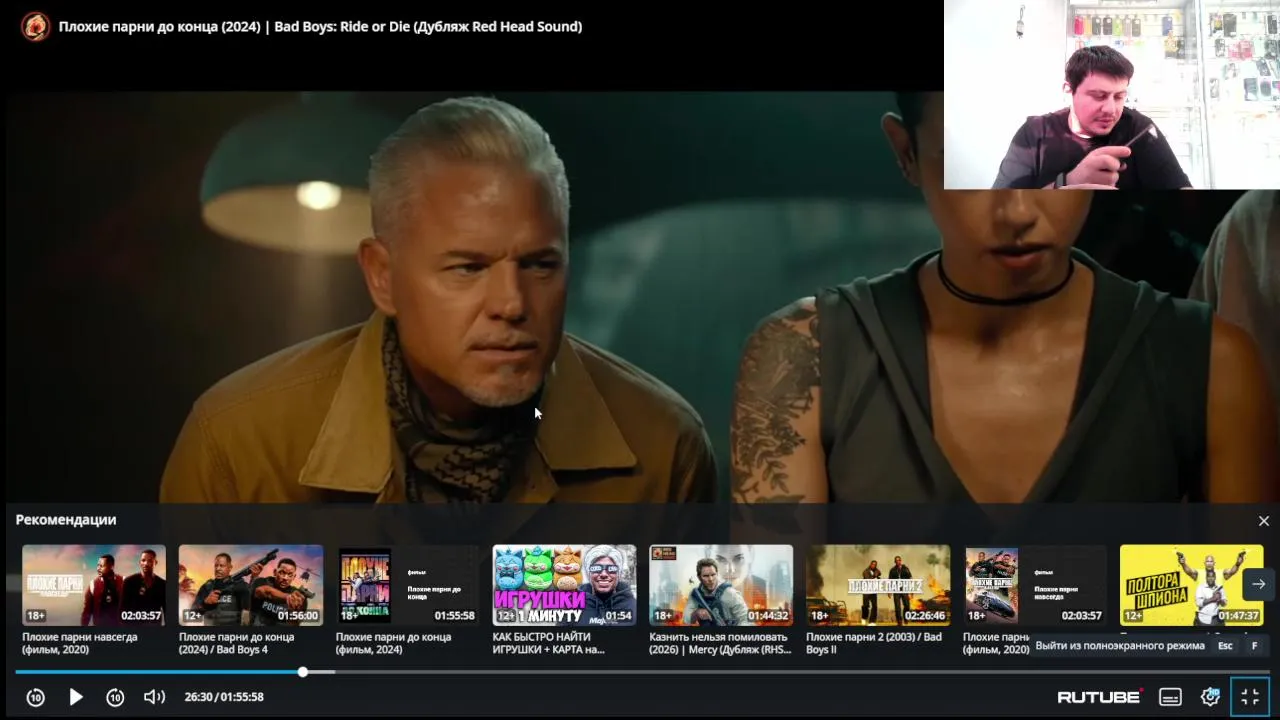This screenshot has height=720, width=1280.
Task: Click title Казнить нельзя помиловать (2026)
Action: pos(719,643)
